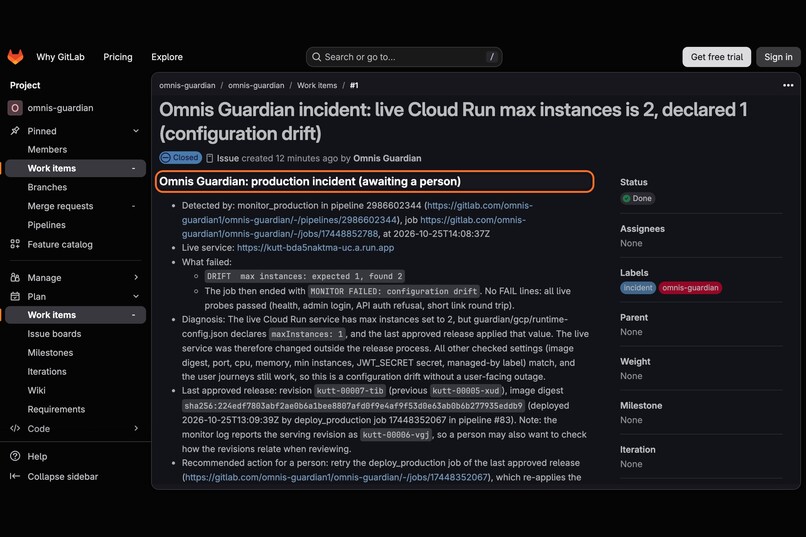The height and width of the screenshot is (537, 806).
Task: Open Requirements in the sidebar
Action: 56,410
